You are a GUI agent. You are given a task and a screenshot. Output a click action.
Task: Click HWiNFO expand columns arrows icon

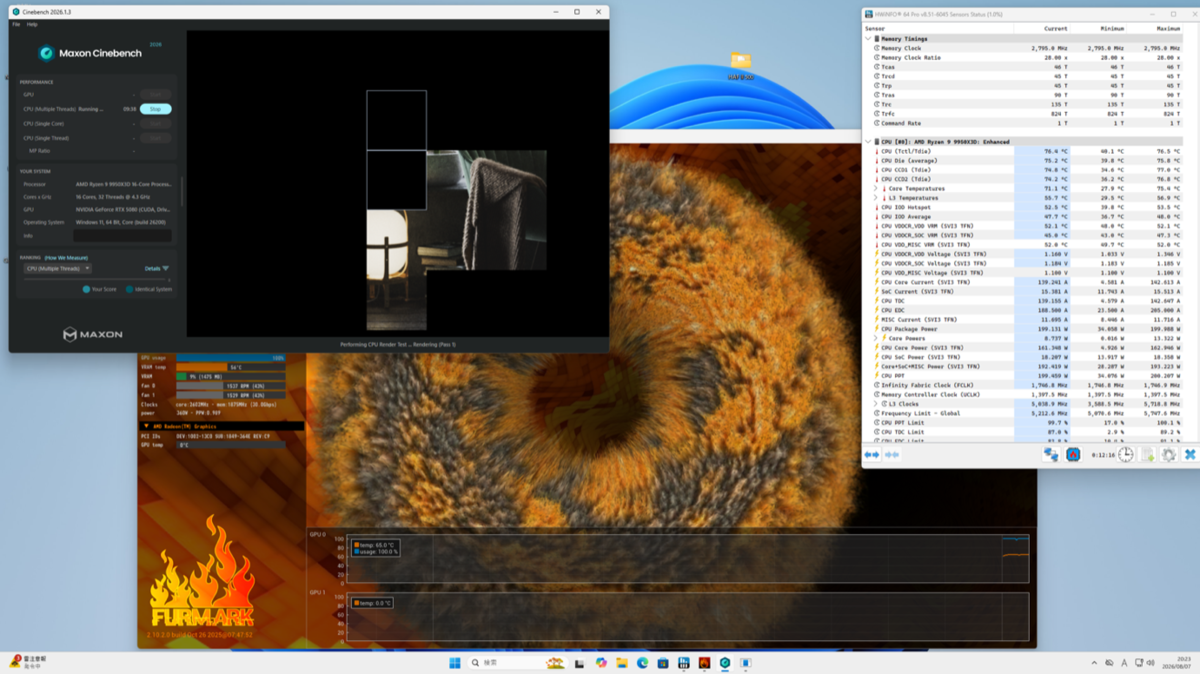[x=871, y=454]
